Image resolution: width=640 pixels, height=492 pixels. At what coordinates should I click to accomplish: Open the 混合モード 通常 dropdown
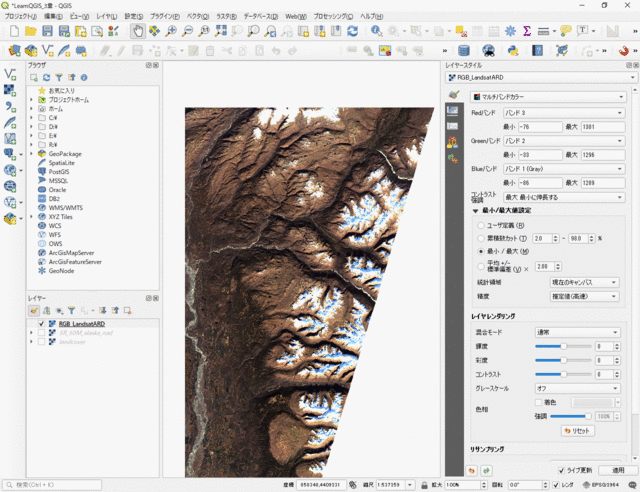tap(577, 332)
